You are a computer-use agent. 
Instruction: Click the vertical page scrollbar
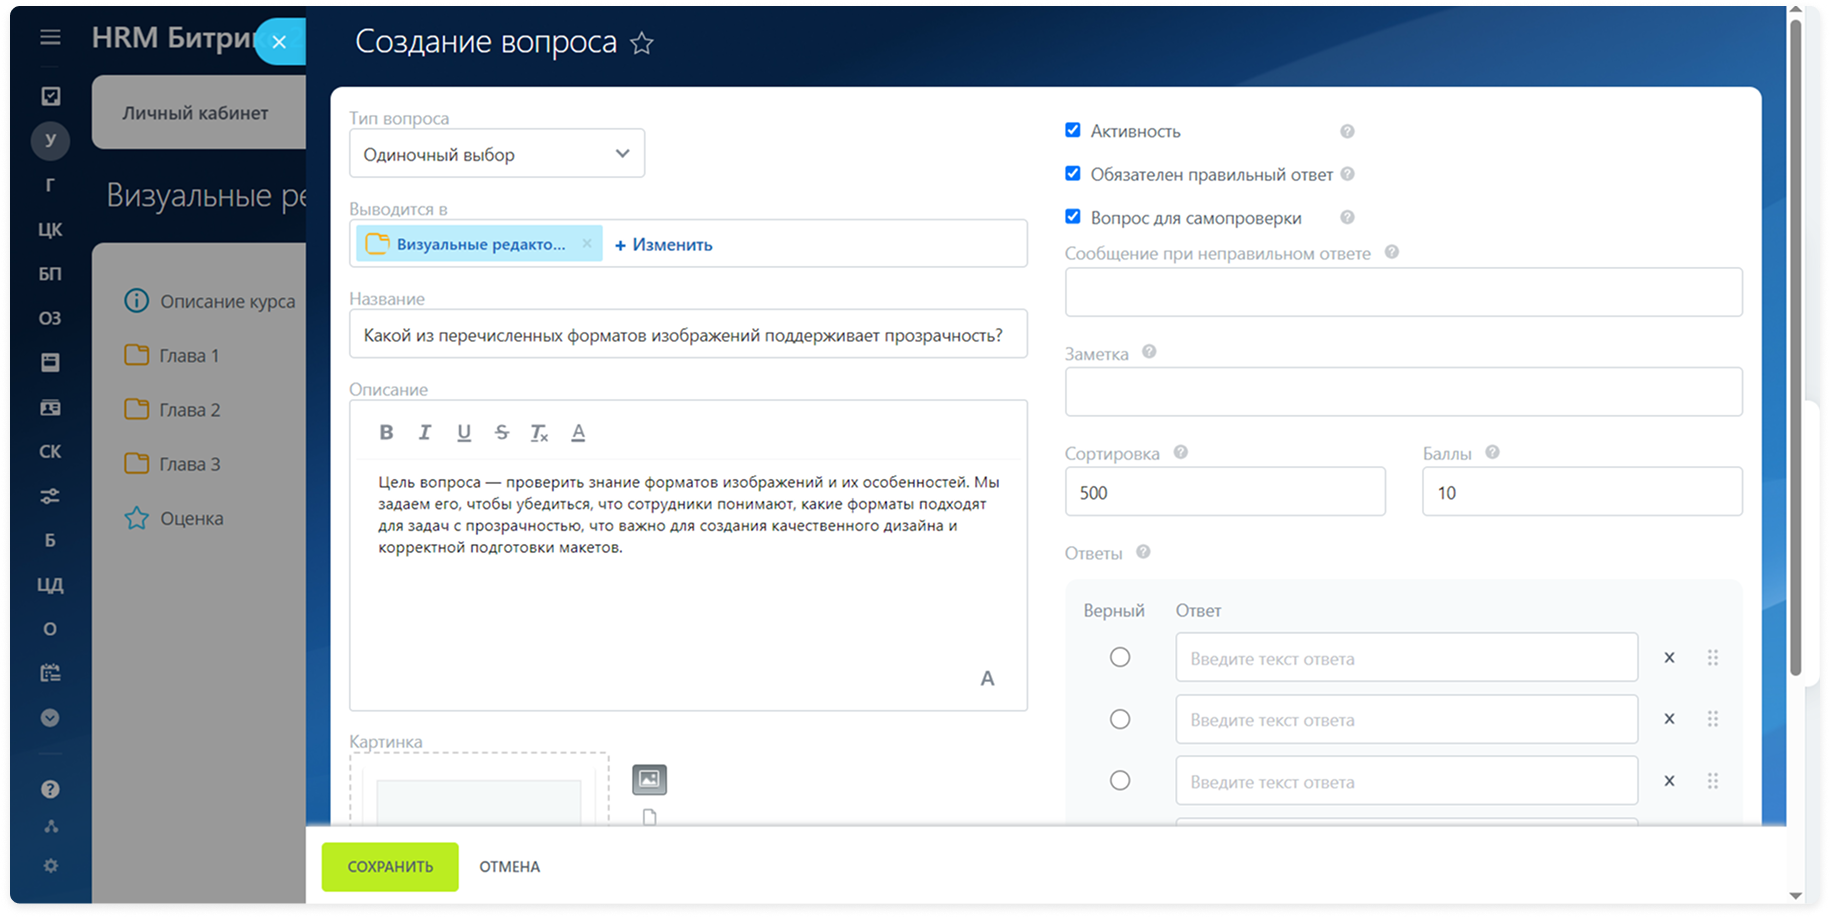pyautogui.click(x=1796, y=348)
